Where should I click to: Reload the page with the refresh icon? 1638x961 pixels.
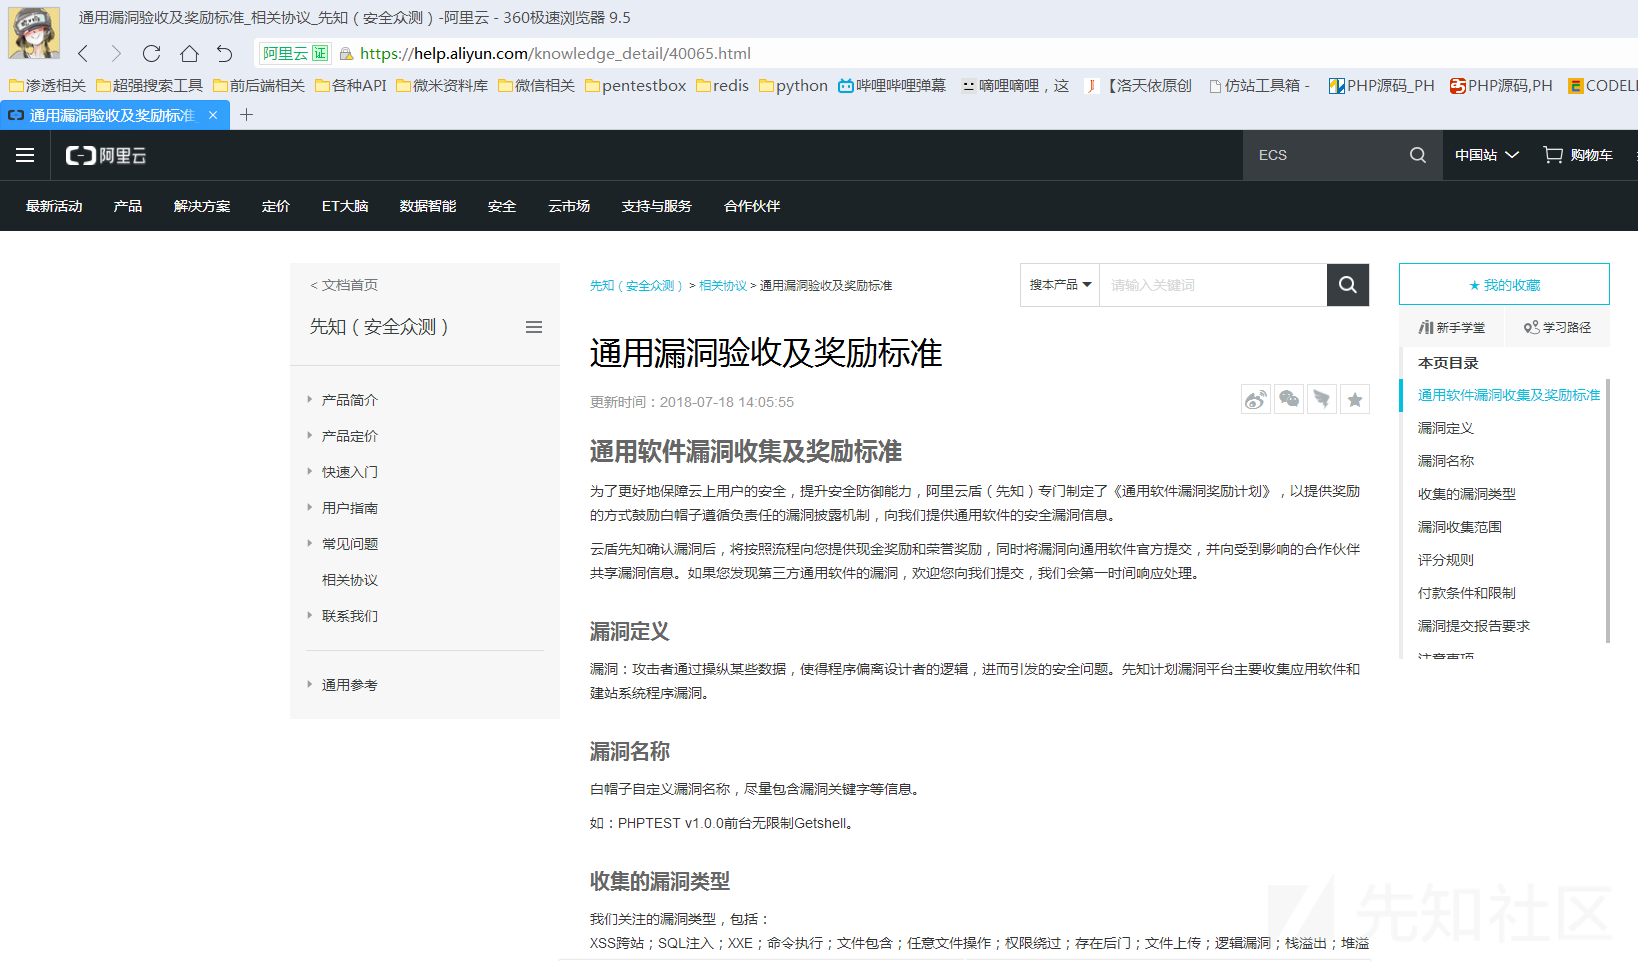(151, 54)
